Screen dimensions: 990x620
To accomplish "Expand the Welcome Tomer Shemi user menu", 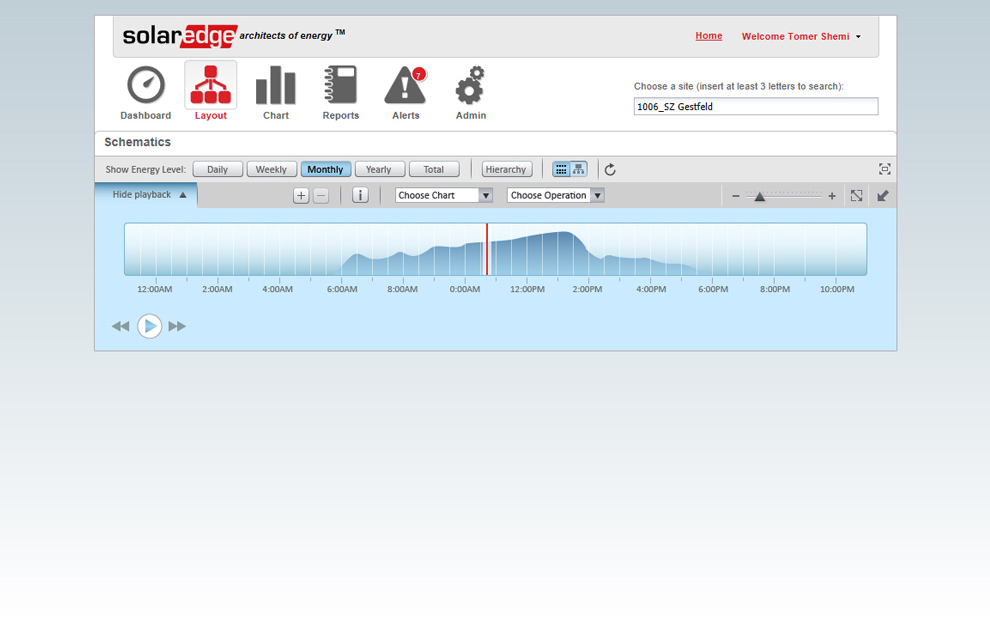I will point(801,37).
